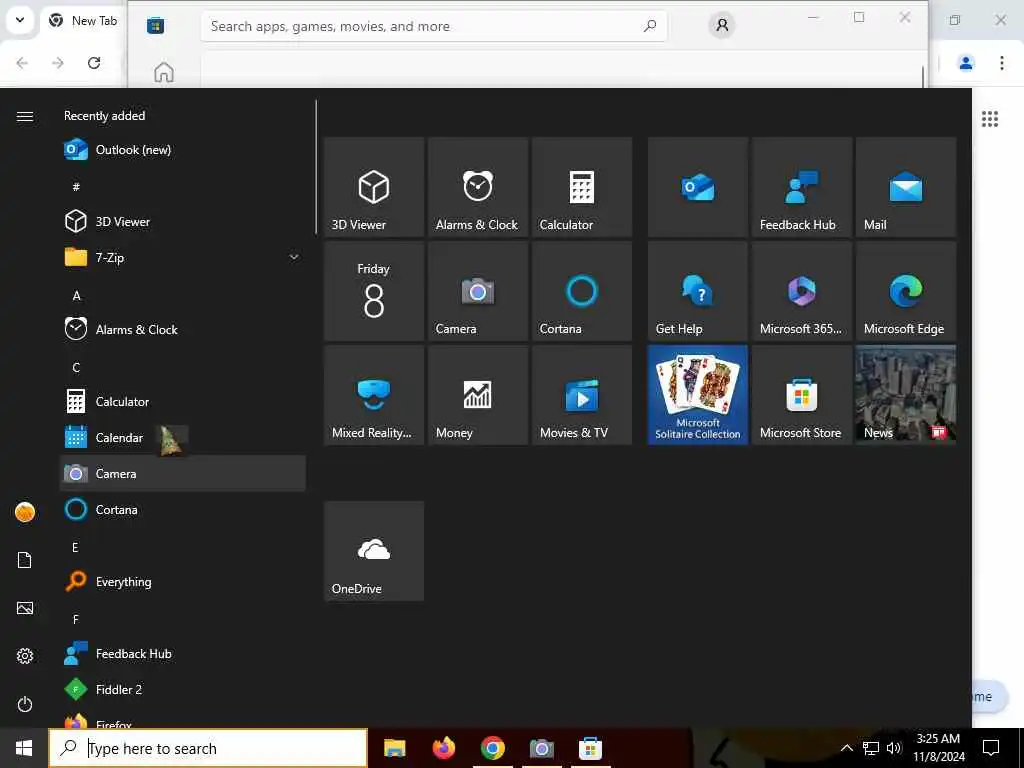Open the Alarms & Clock tile
Screen dimensions: 1024x768
pyautogui.click(x=477, y=187)
